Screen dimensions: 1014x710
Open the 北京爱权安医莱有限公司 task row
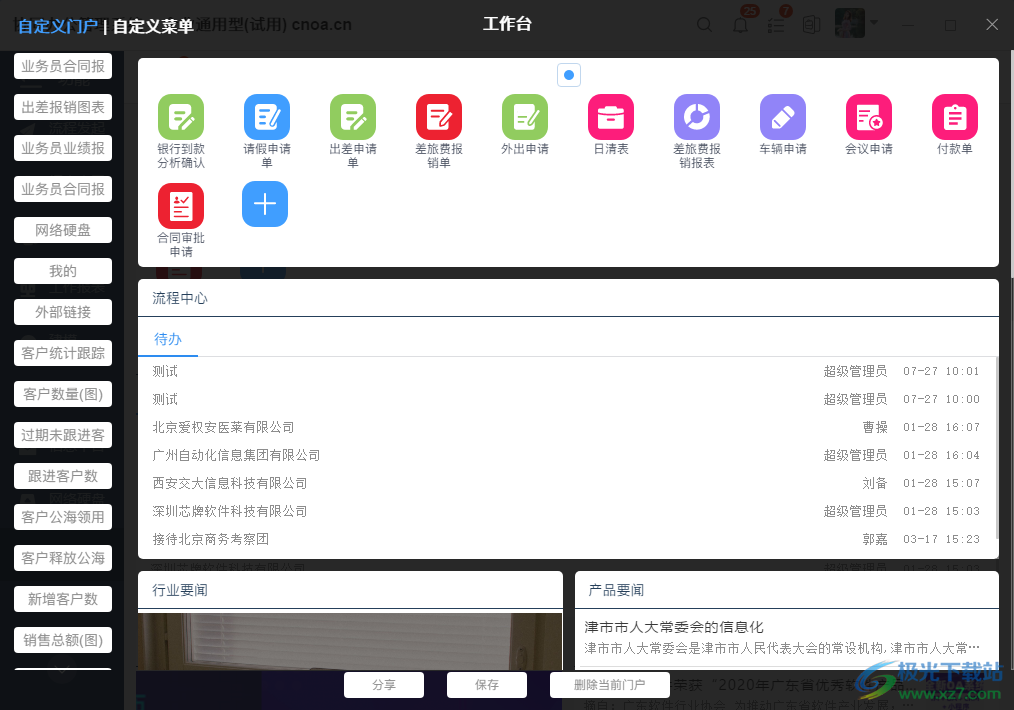point(566,427)
